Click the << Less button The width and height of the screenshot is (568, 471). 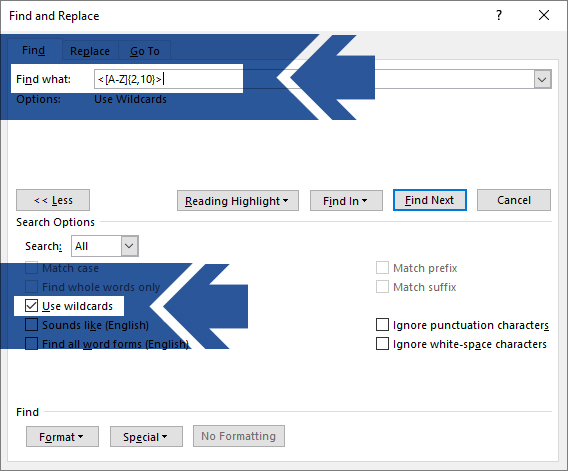pyautogui.click(x=53, y=200)
